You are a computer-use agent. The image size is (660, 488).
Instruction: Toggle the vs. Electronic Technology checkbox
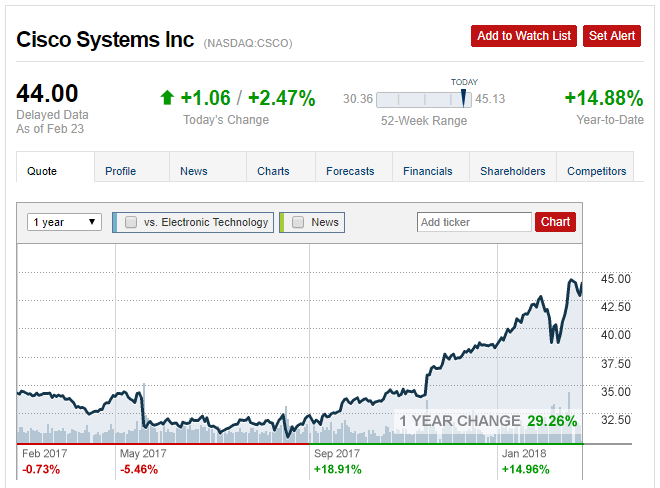131,222
